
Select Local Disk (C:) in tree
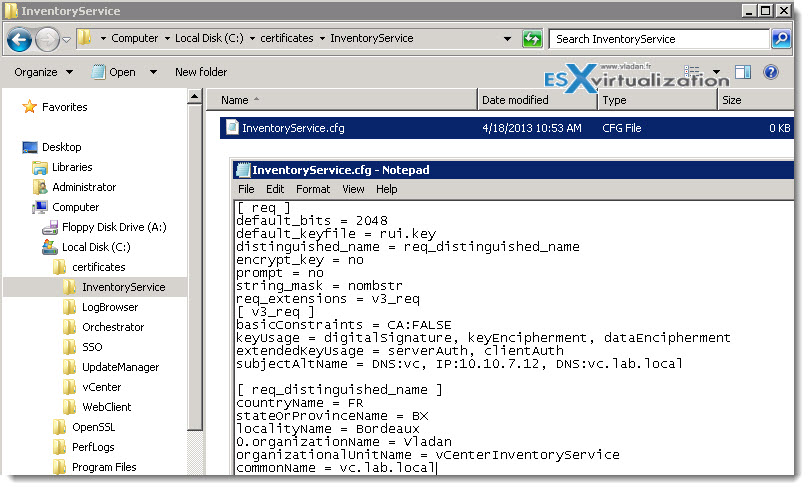pos(96,248)
